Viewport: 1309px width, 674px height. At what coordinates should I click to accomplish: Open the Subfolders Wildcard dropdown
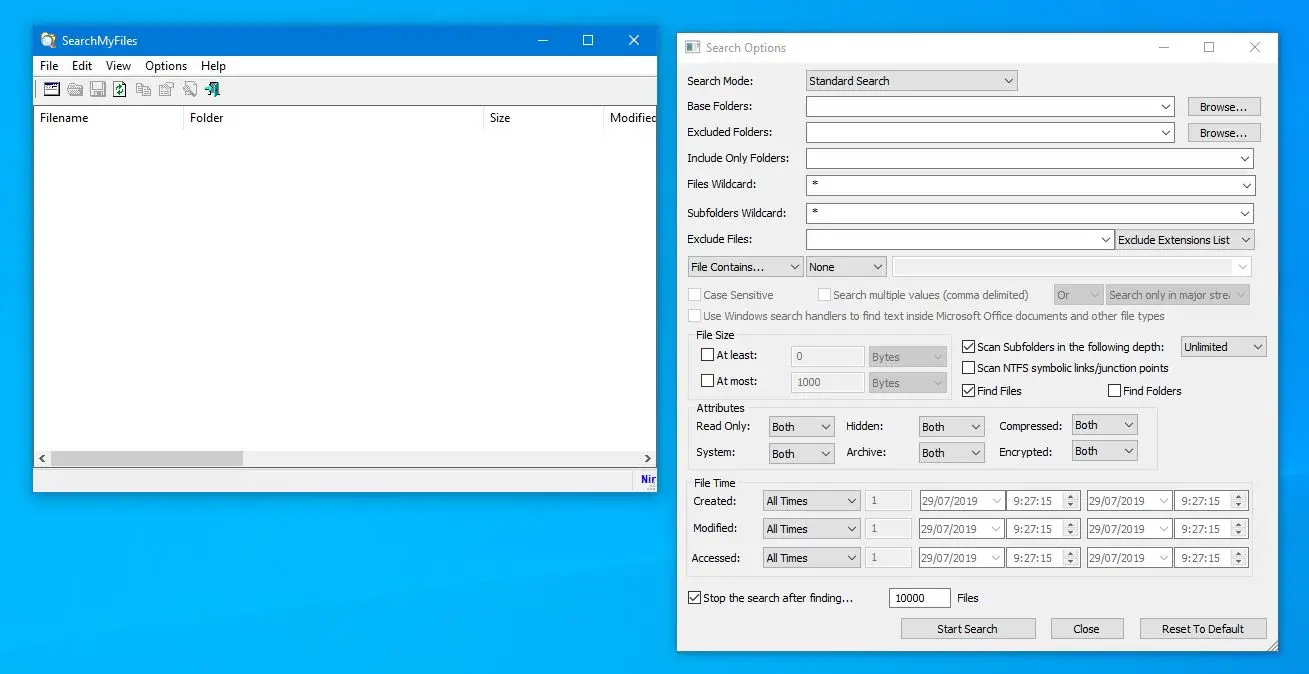(1245, 213)
